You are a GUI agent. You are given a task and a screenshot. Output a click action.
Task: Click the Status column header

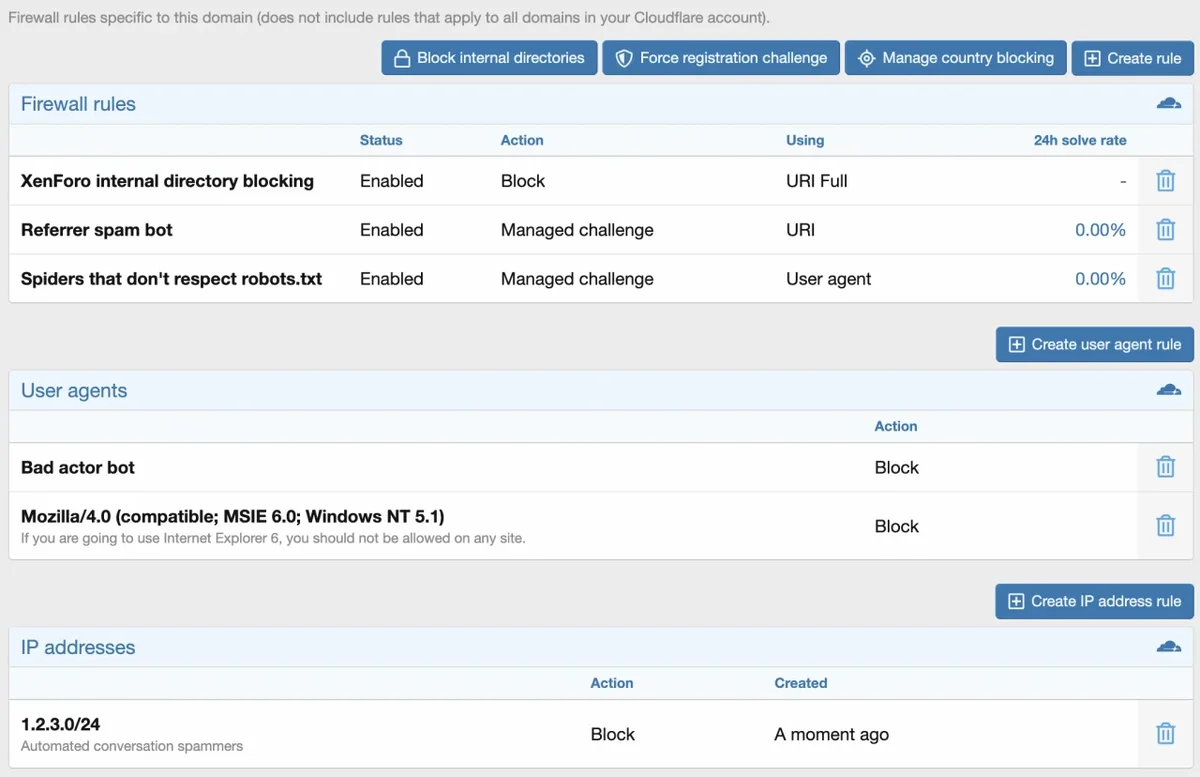pos(381,140)
